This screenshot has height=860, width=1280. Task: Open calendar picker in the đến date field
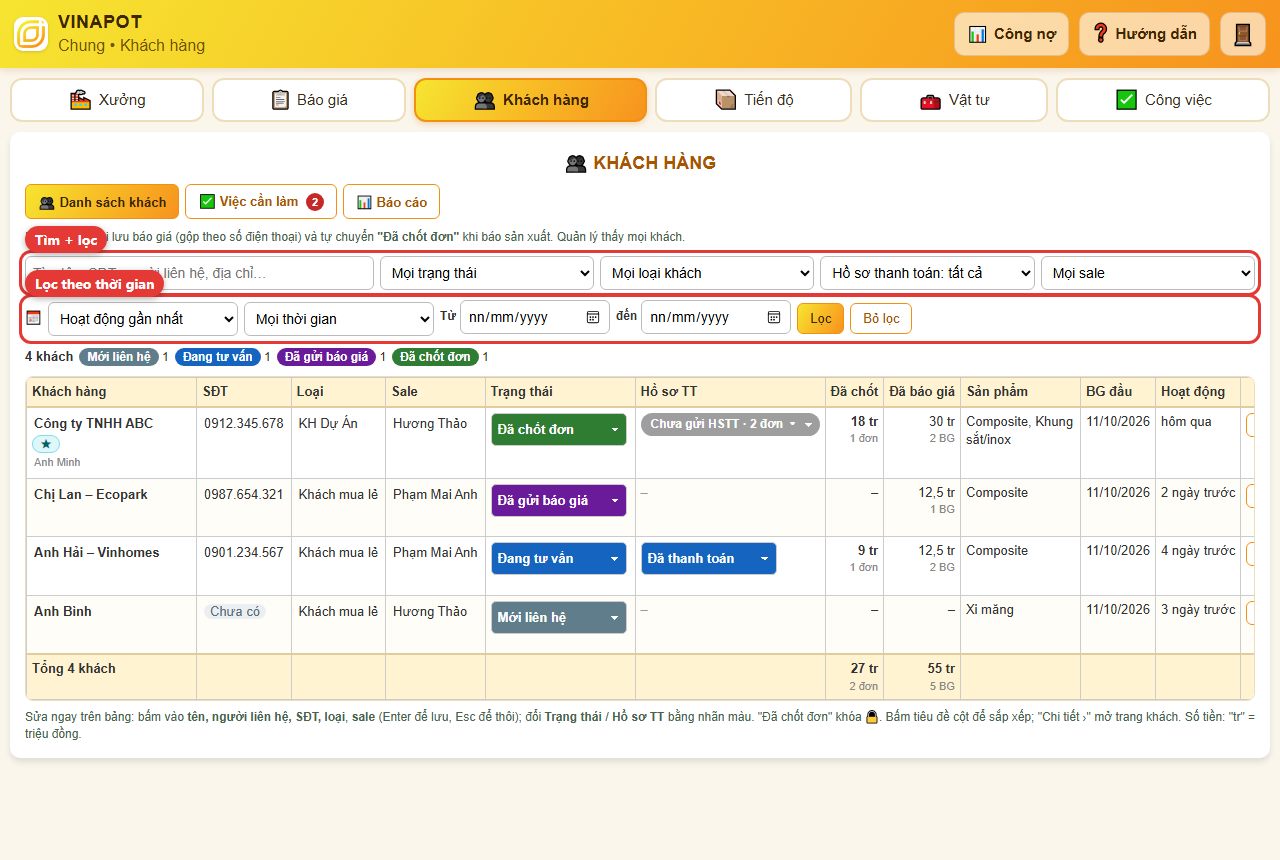tap(774, 317)
